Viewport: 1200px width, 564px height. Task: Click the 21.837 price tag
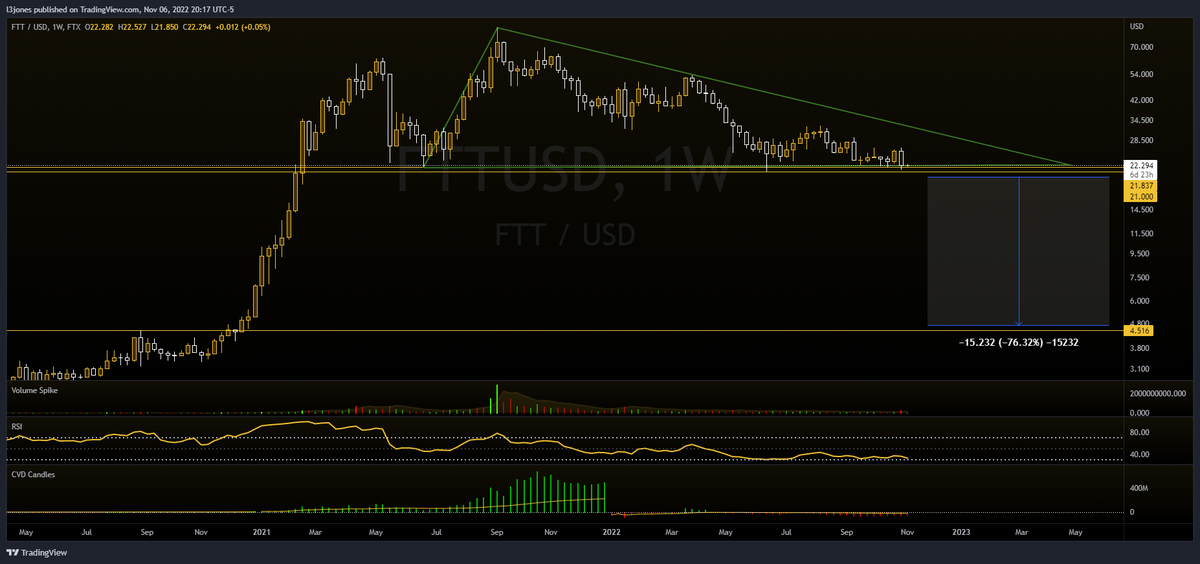pyautogui.click(x=1141, y=186)
